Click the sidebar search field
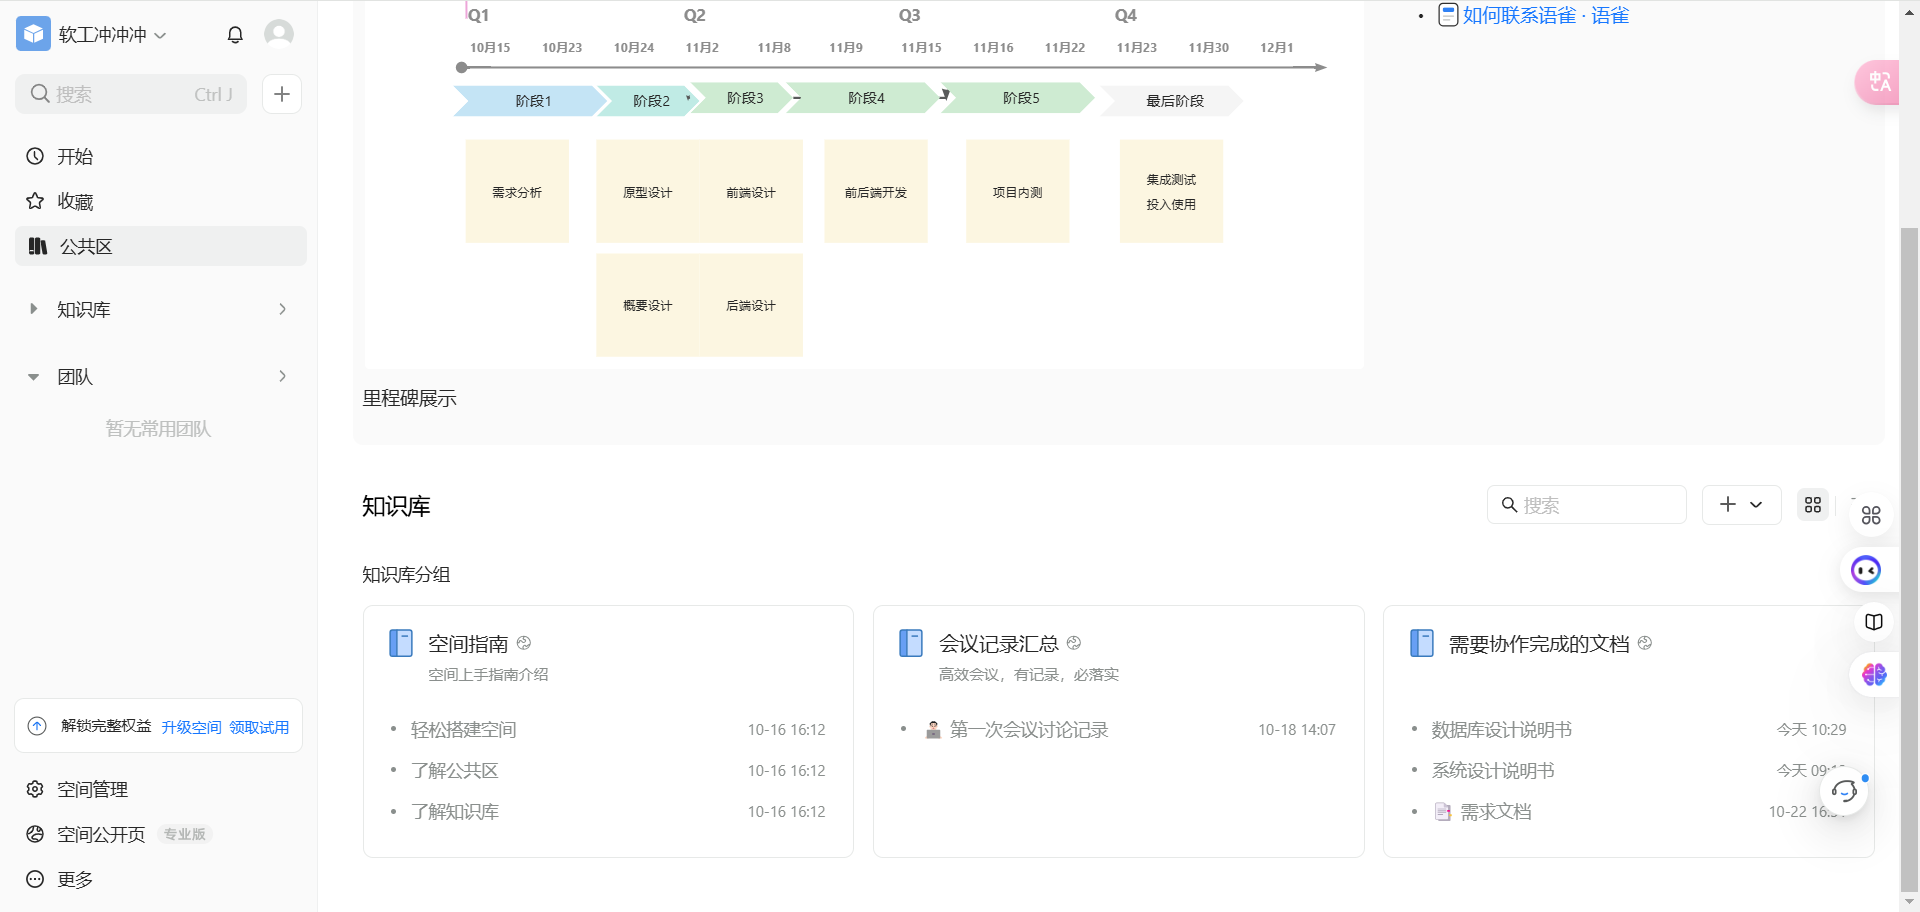Screen dimensions: 1920x912 tap(131, 94)
